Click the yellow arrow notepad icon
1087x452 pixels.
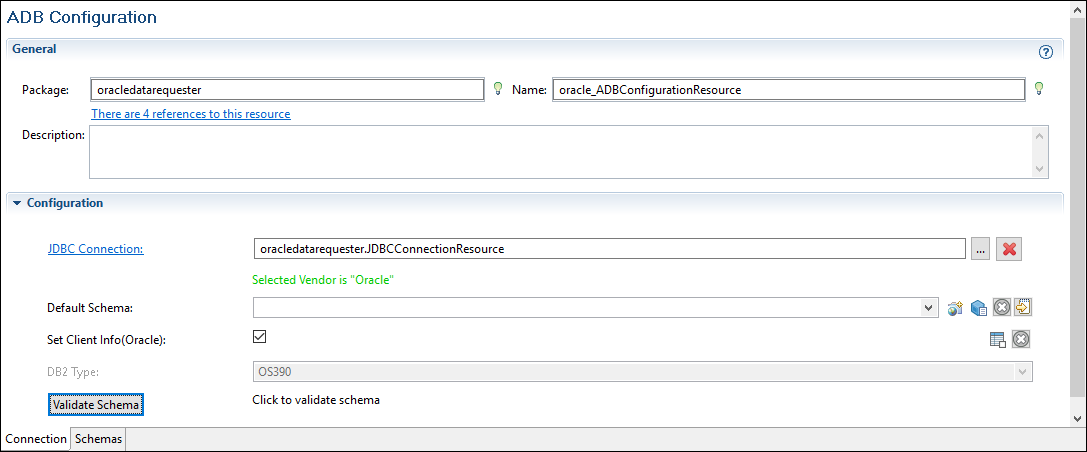pos(1022,308)
